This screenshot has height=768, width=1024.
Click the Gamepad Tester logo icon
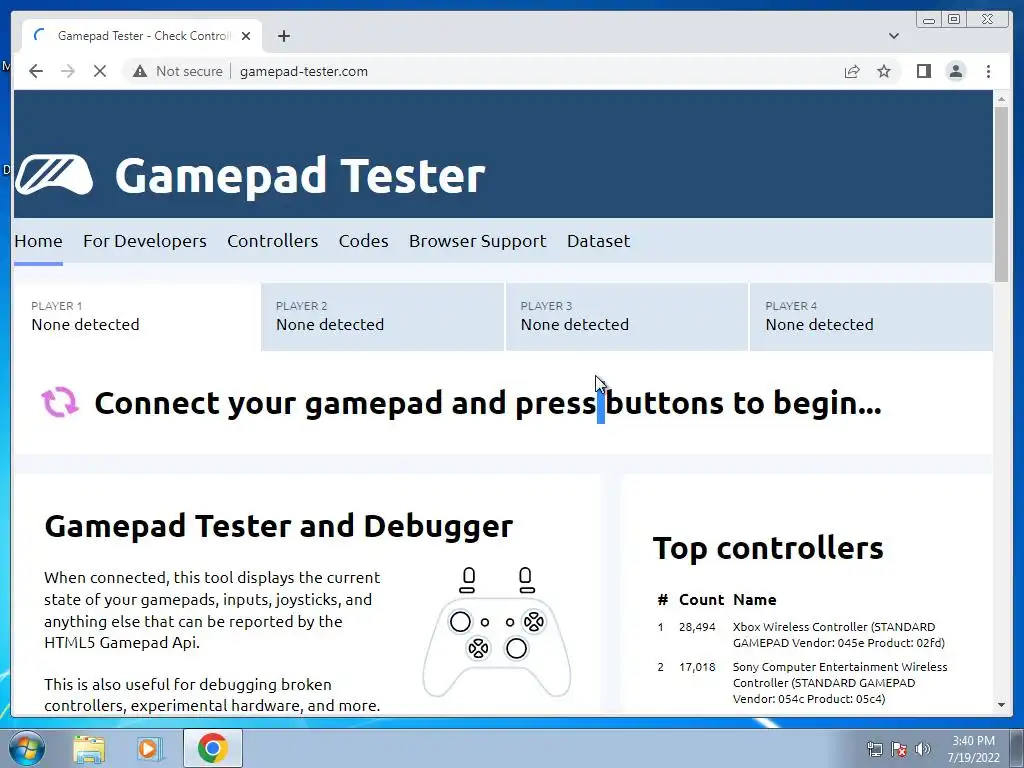[x=54, y=175]
